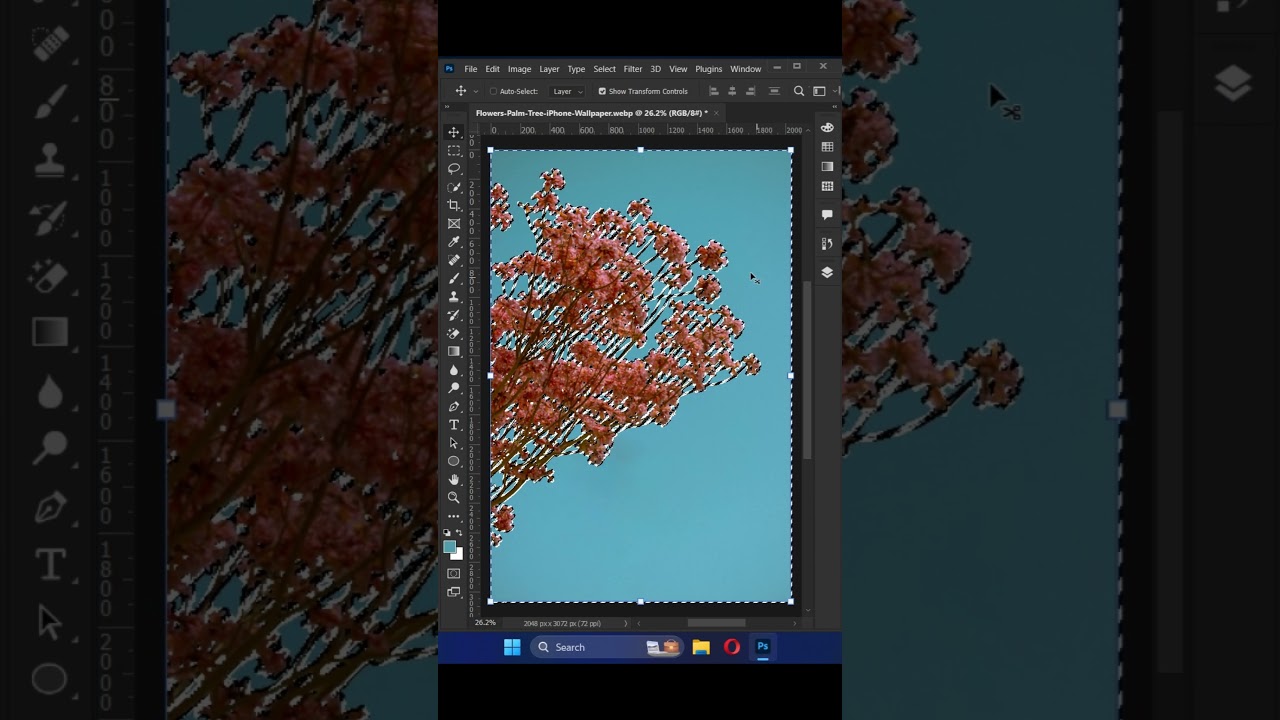Open the Filter menu
This screenshot has height=720, width=1280.
[633, 69]
